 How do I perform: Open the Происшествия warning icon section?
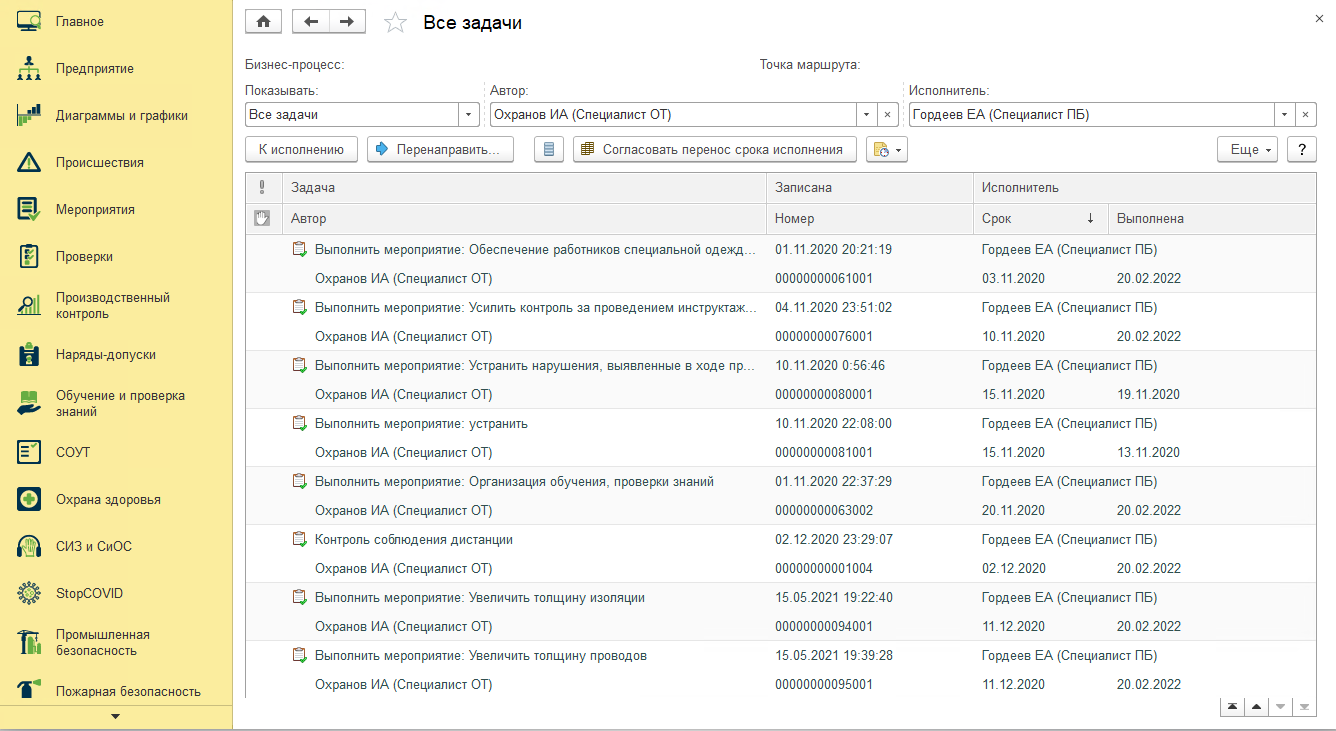pyautogui.click(x=28, y=162)
